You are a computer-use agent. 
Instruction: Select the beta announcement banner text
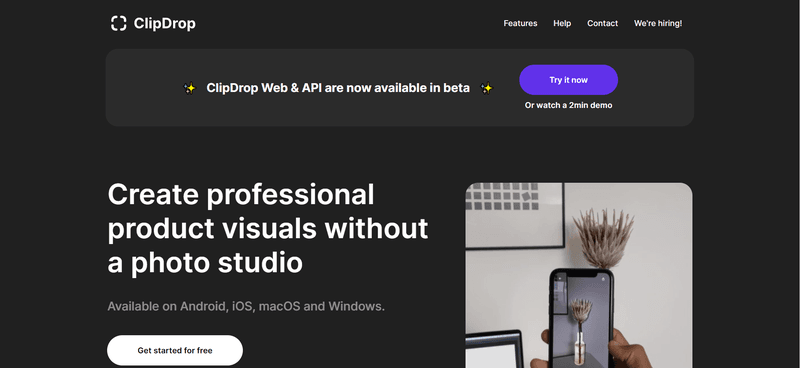pyautogui.click(x=338, y=88)
